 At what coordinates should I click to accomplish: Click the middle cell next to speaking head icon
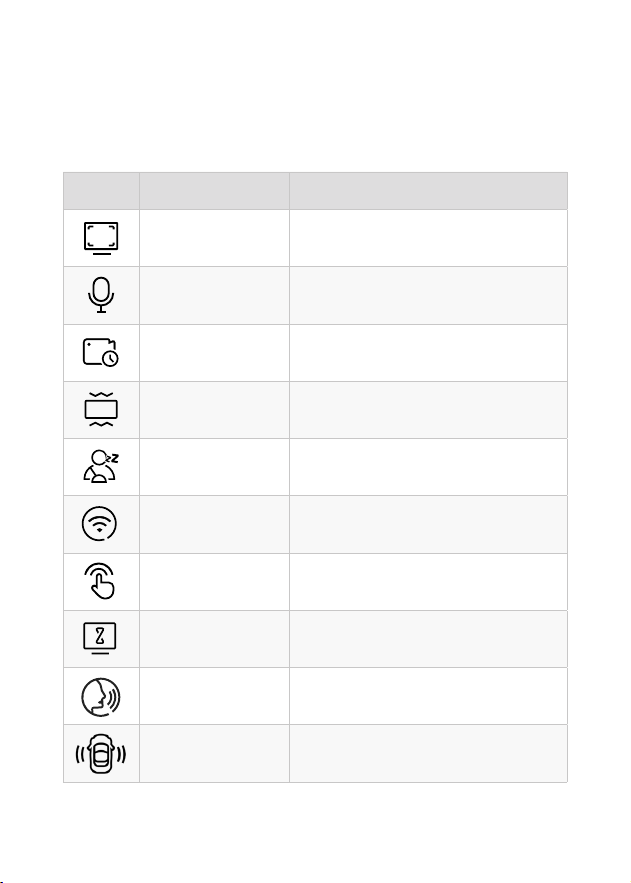(214, 696)
